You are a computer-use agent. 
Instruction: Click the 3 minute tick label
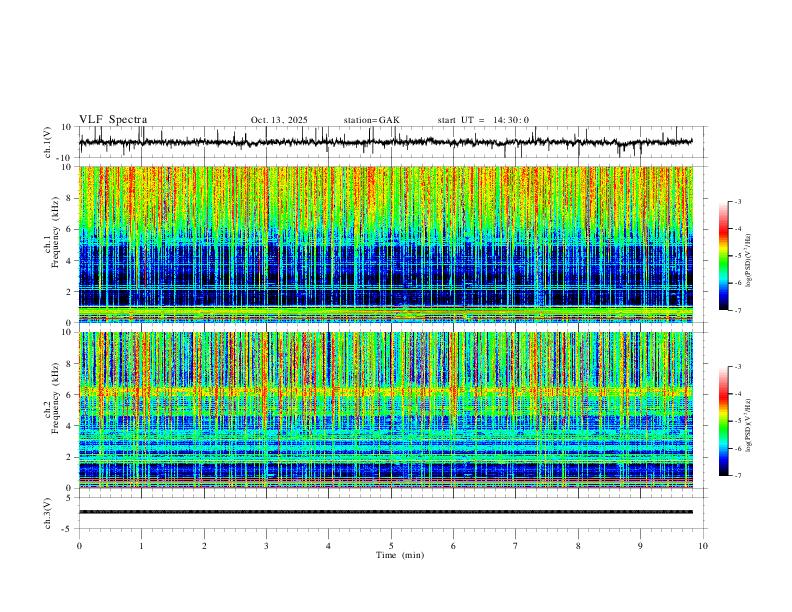[x=266, y=546]
